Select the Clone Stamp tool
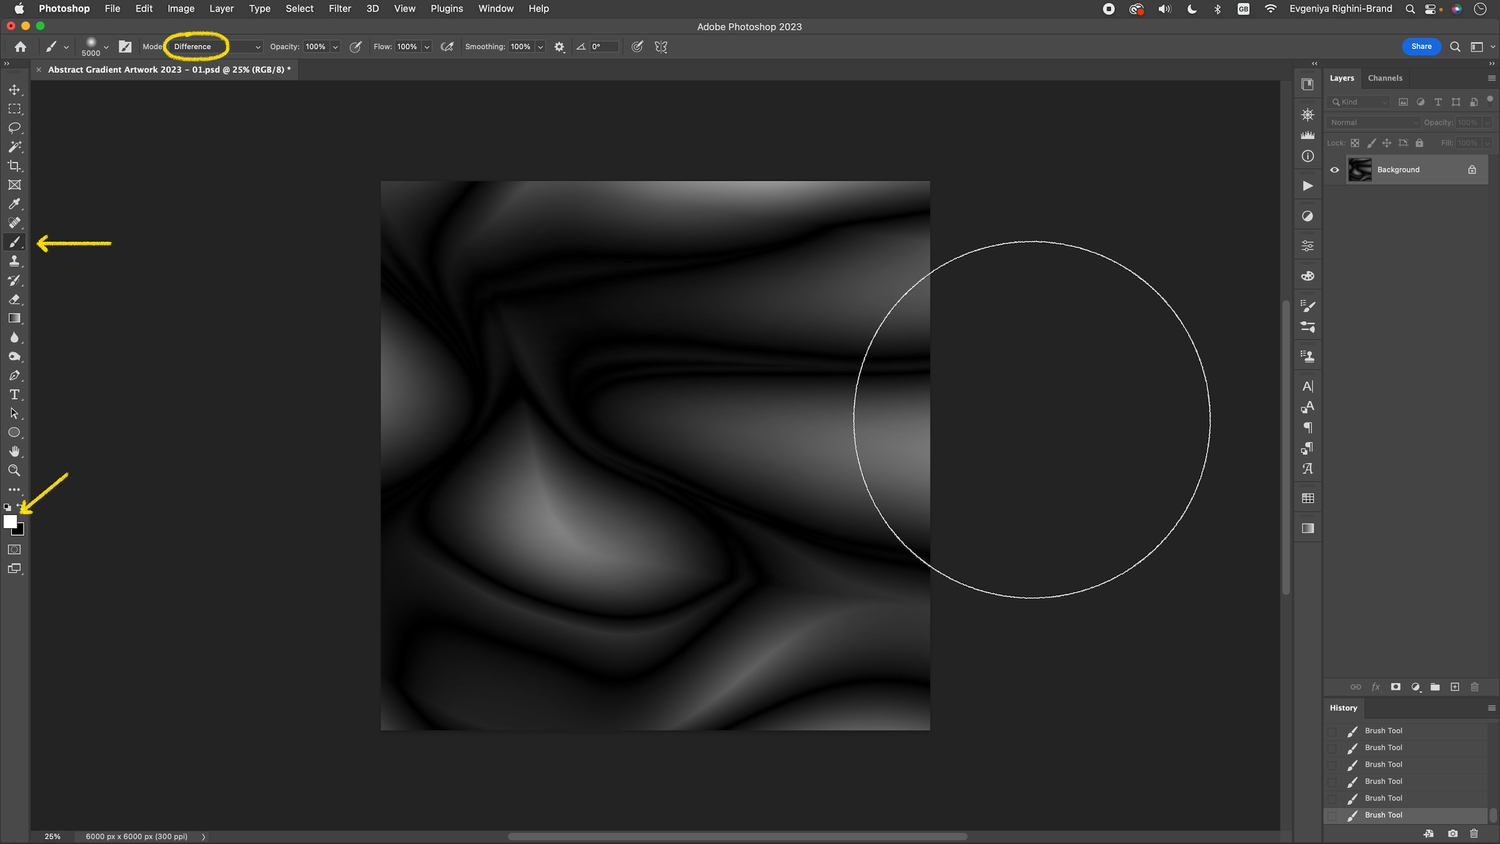Screen dimensions: 1500x844 coord(14,261)
